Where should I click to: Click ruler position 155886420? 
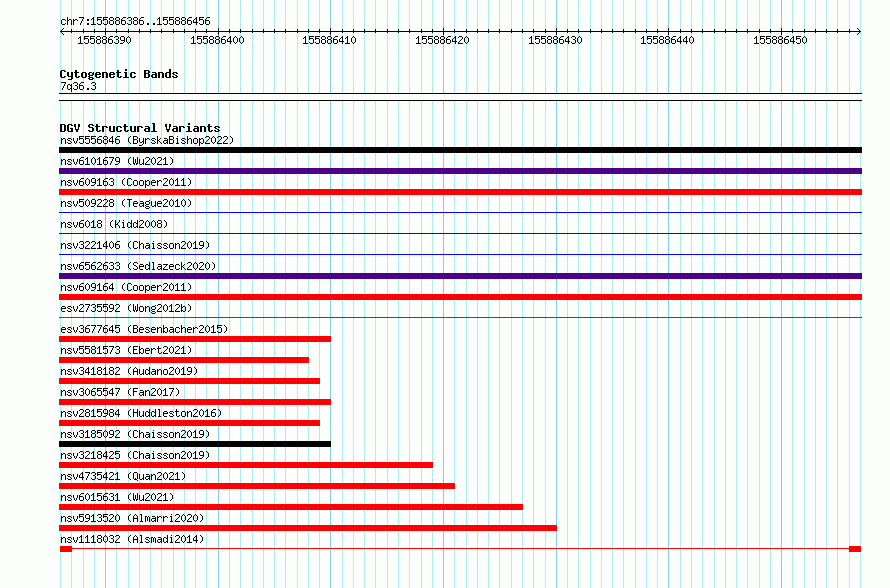(442, 40)
